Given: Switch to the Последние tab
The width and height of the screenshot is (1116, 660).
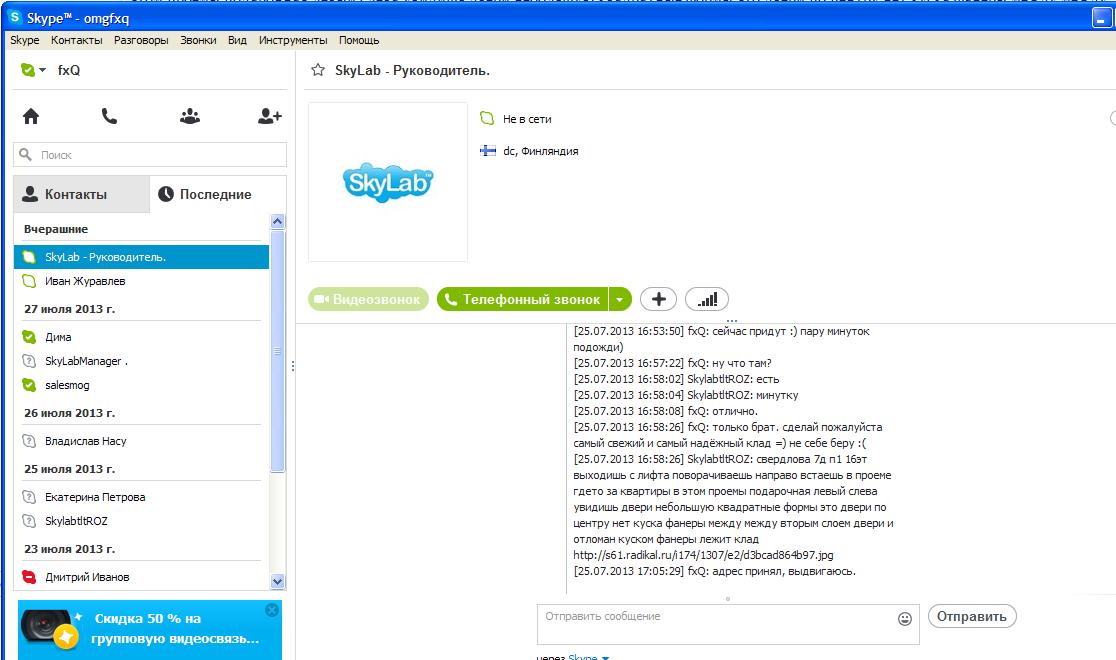Looking at the screenshot, I should click(219, 194).
